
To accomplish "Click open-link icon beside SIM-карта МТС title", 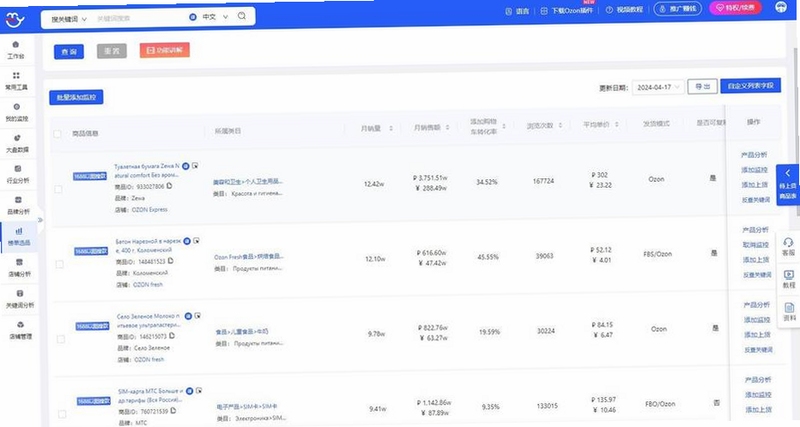I will 199,390.
